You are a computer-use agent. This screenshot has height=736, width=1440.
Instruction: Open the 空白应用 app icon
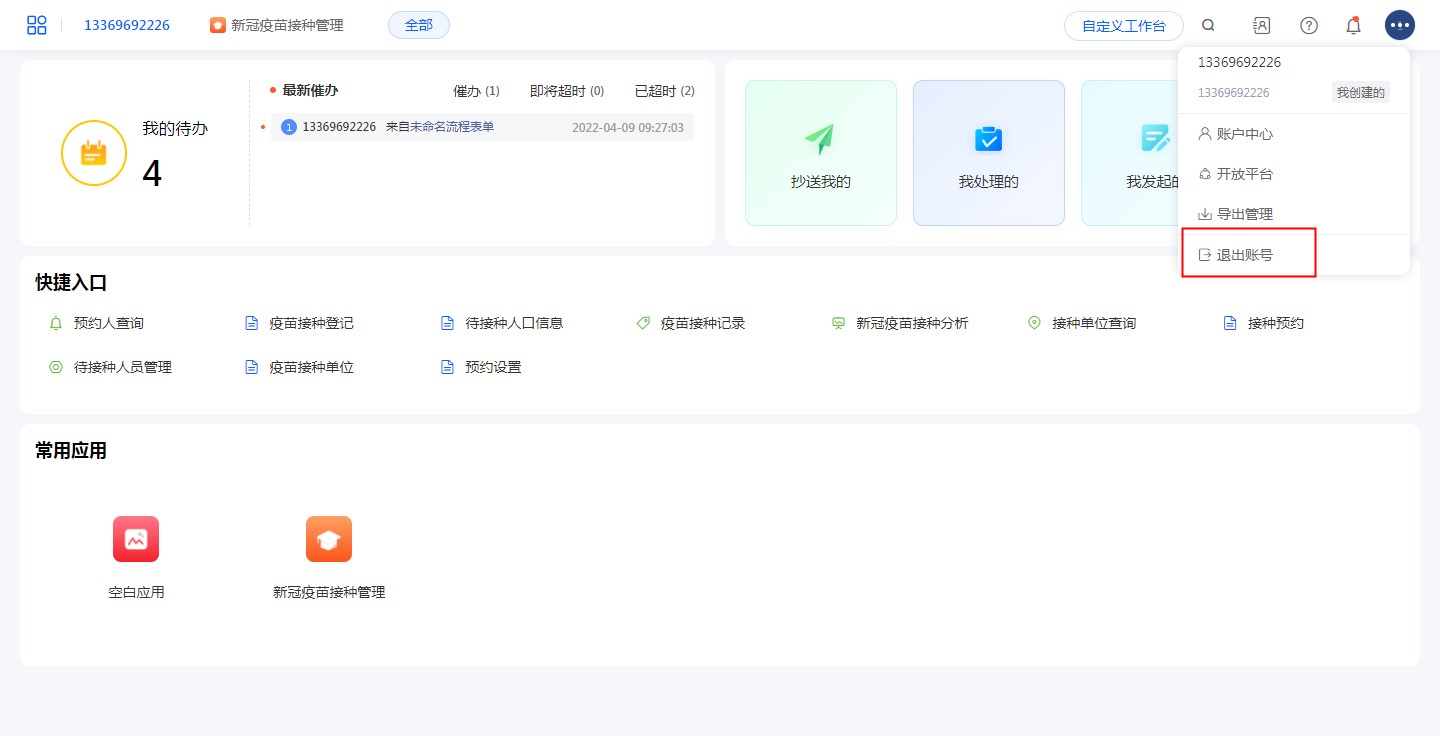136,539
